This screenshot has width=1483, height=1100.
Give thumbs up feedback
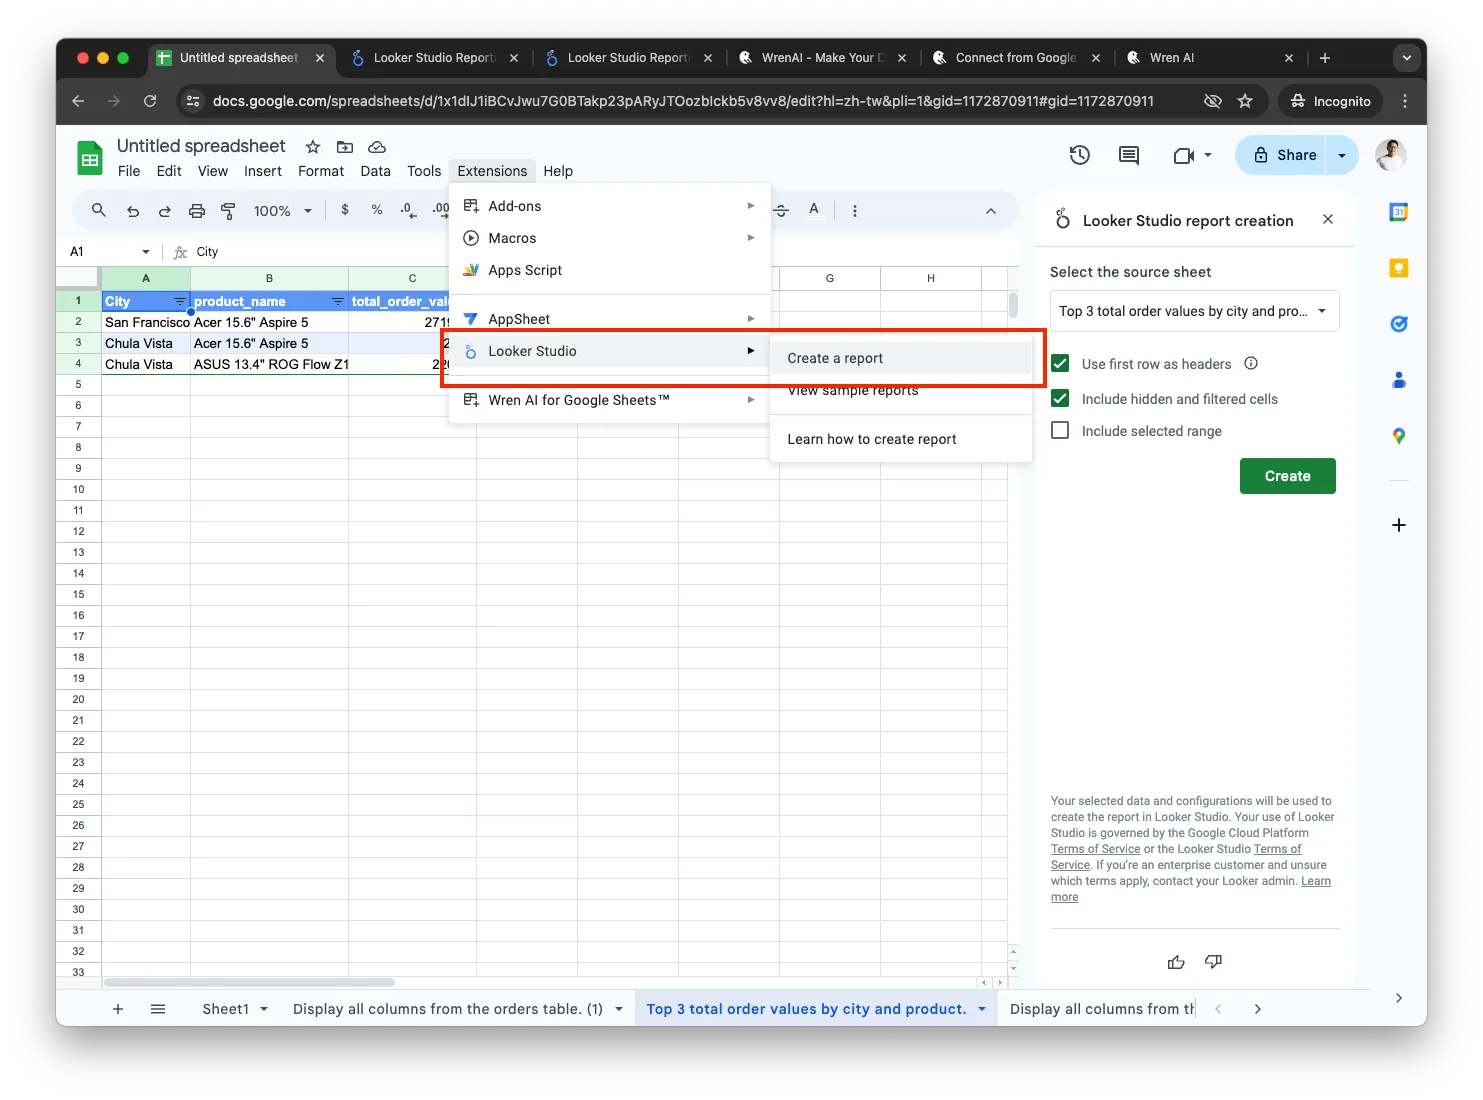(1176, 962)
